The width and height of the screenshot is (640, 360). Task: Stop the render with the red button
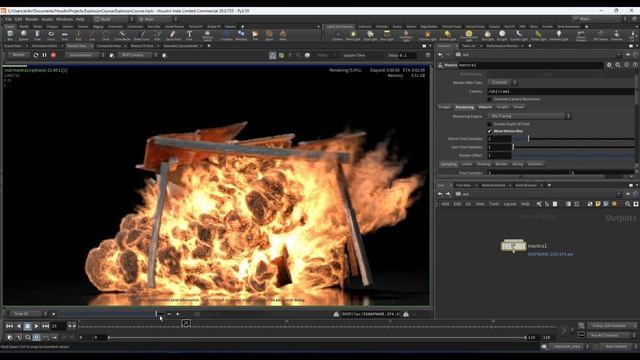tap(53, 55)
